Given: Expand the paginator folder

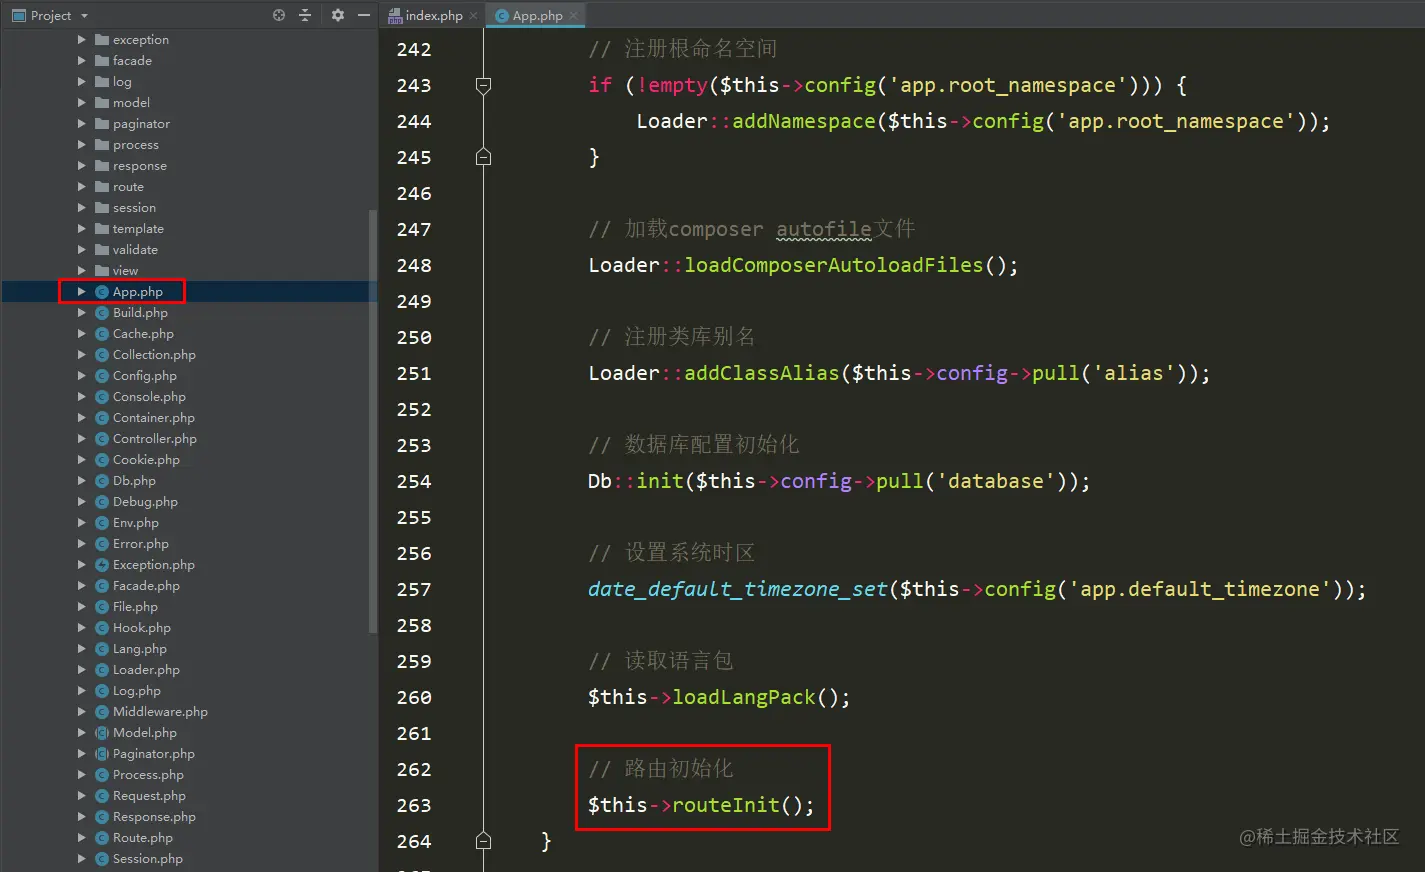Looking at the screenshot, I should click(x=82, y=124).
